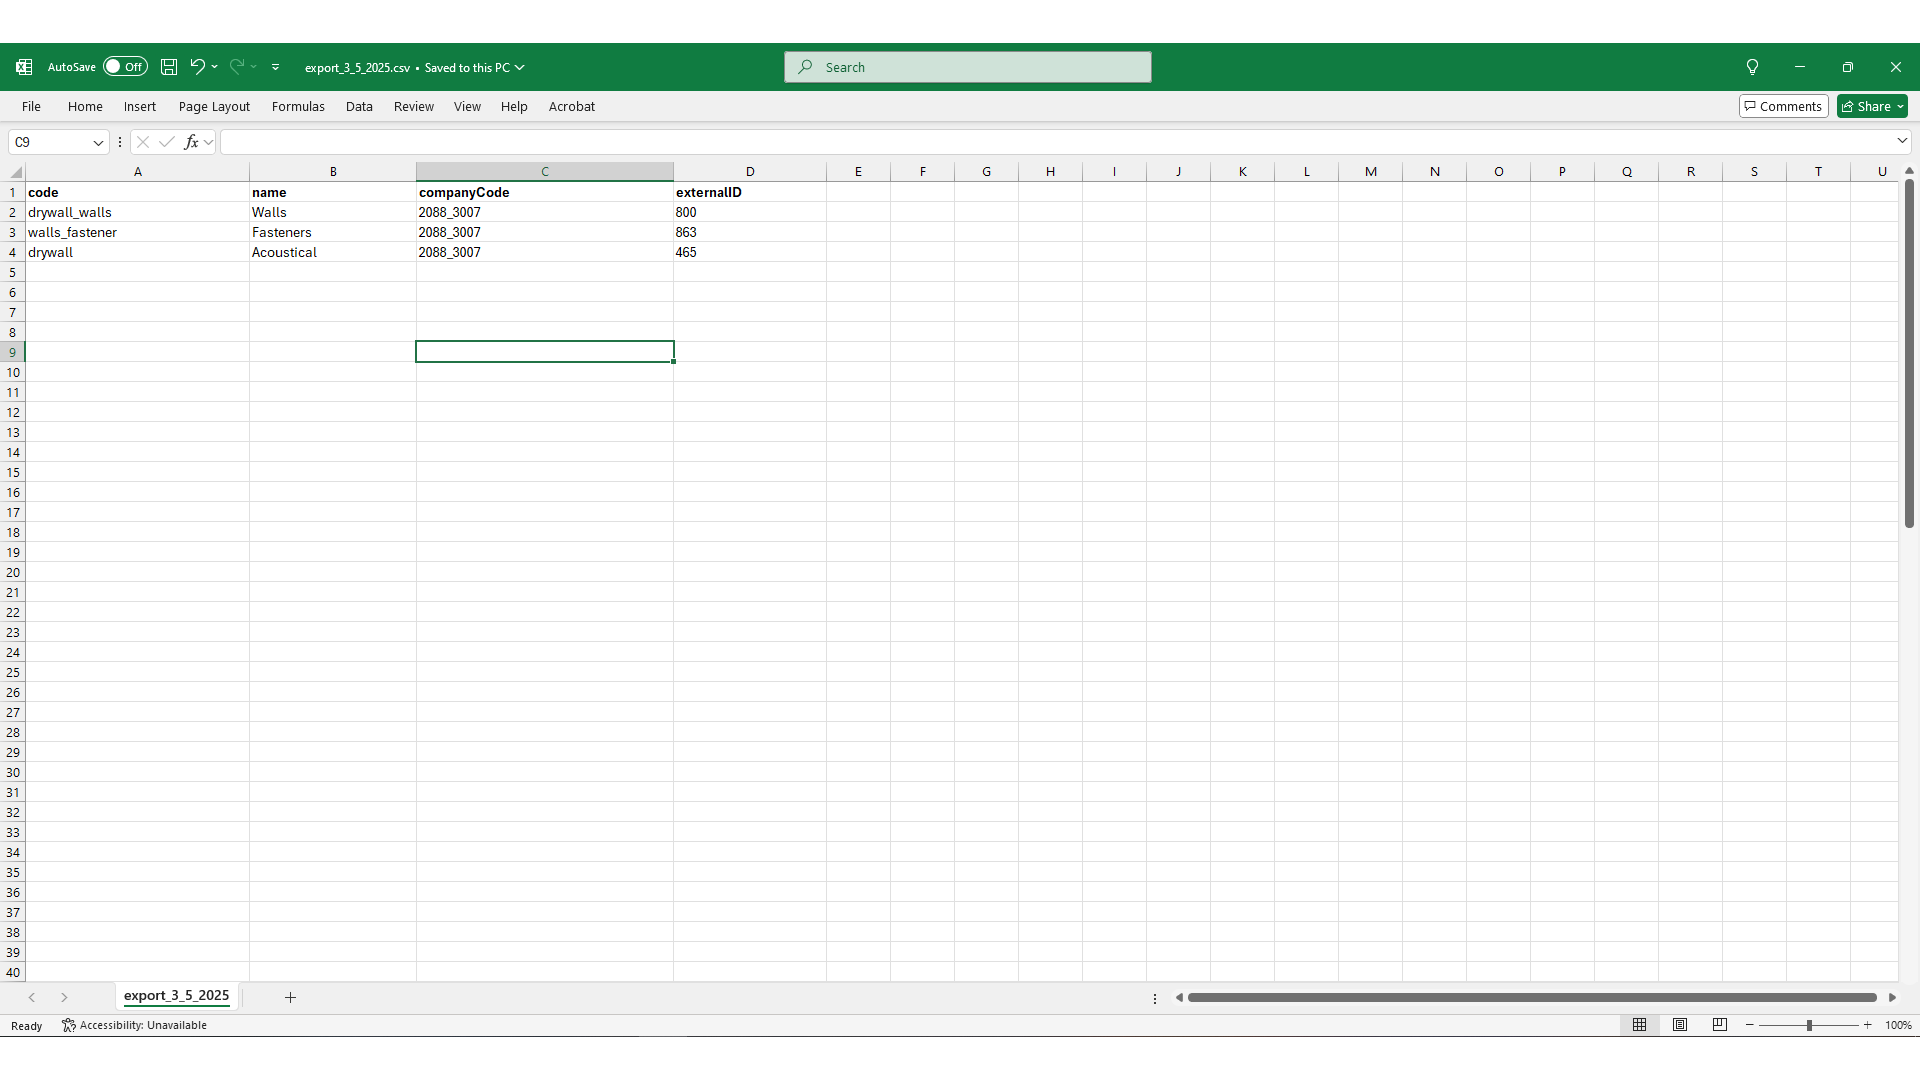Click the Undo arrow icon

(x=197, y=67)
